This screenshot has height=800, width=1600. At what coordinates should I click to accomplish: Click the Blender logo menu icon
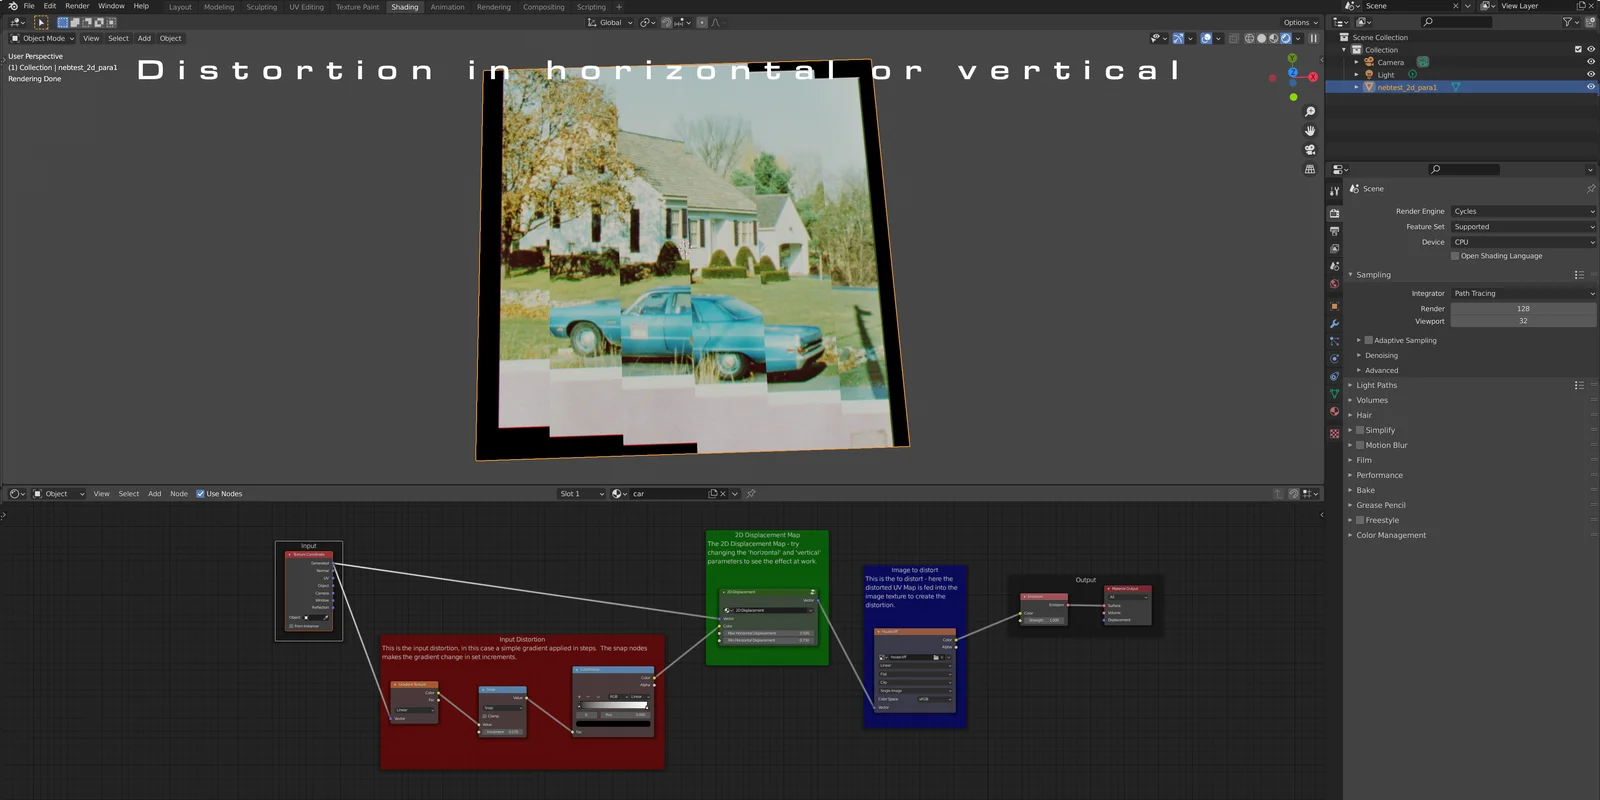[12, 6]
